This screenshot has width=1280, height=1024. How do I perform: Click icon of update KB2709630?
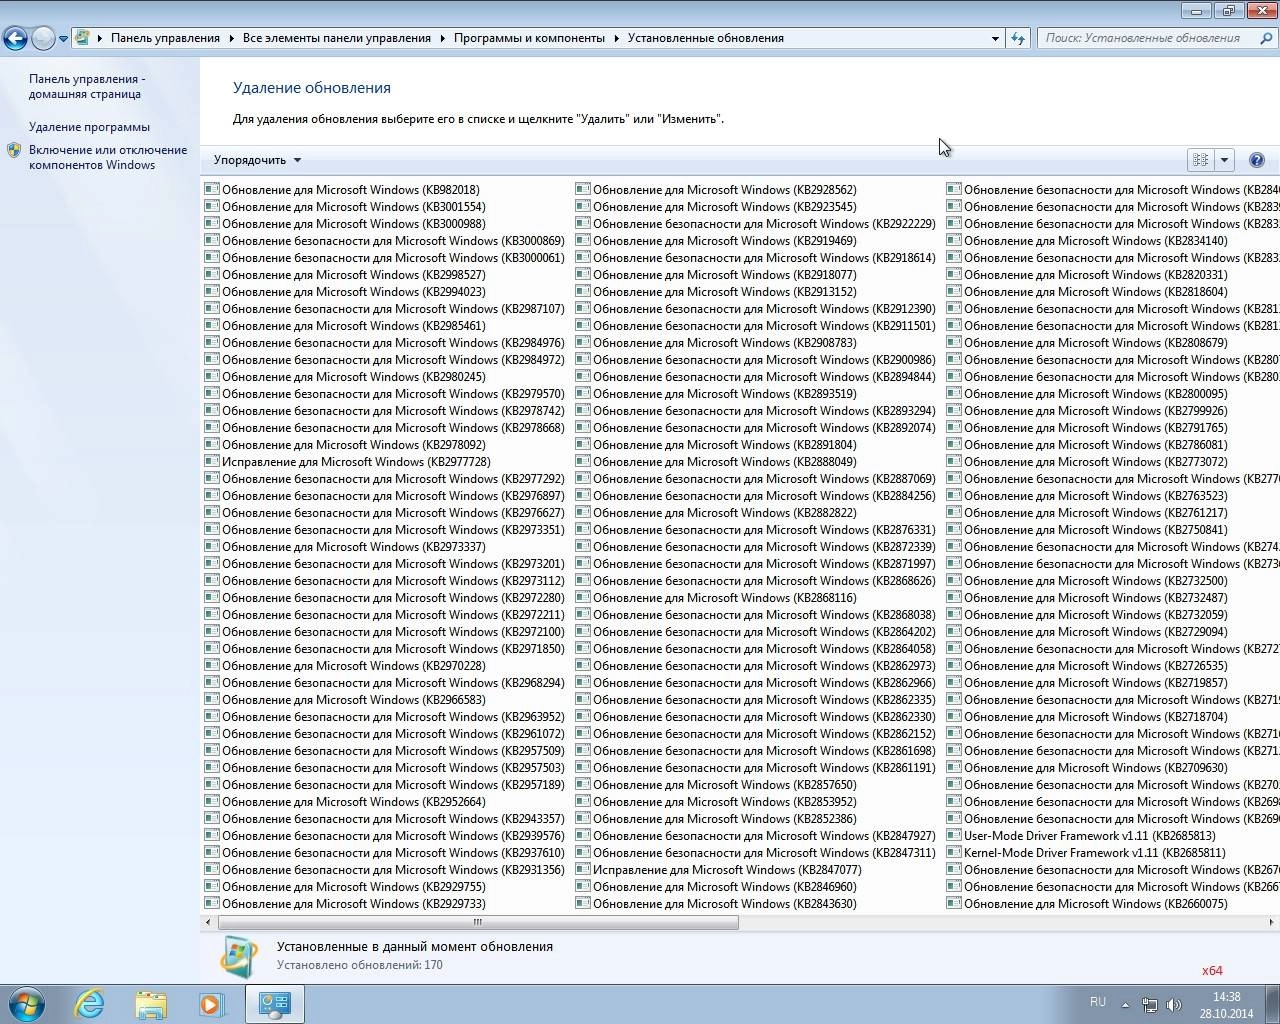[954, 767]
